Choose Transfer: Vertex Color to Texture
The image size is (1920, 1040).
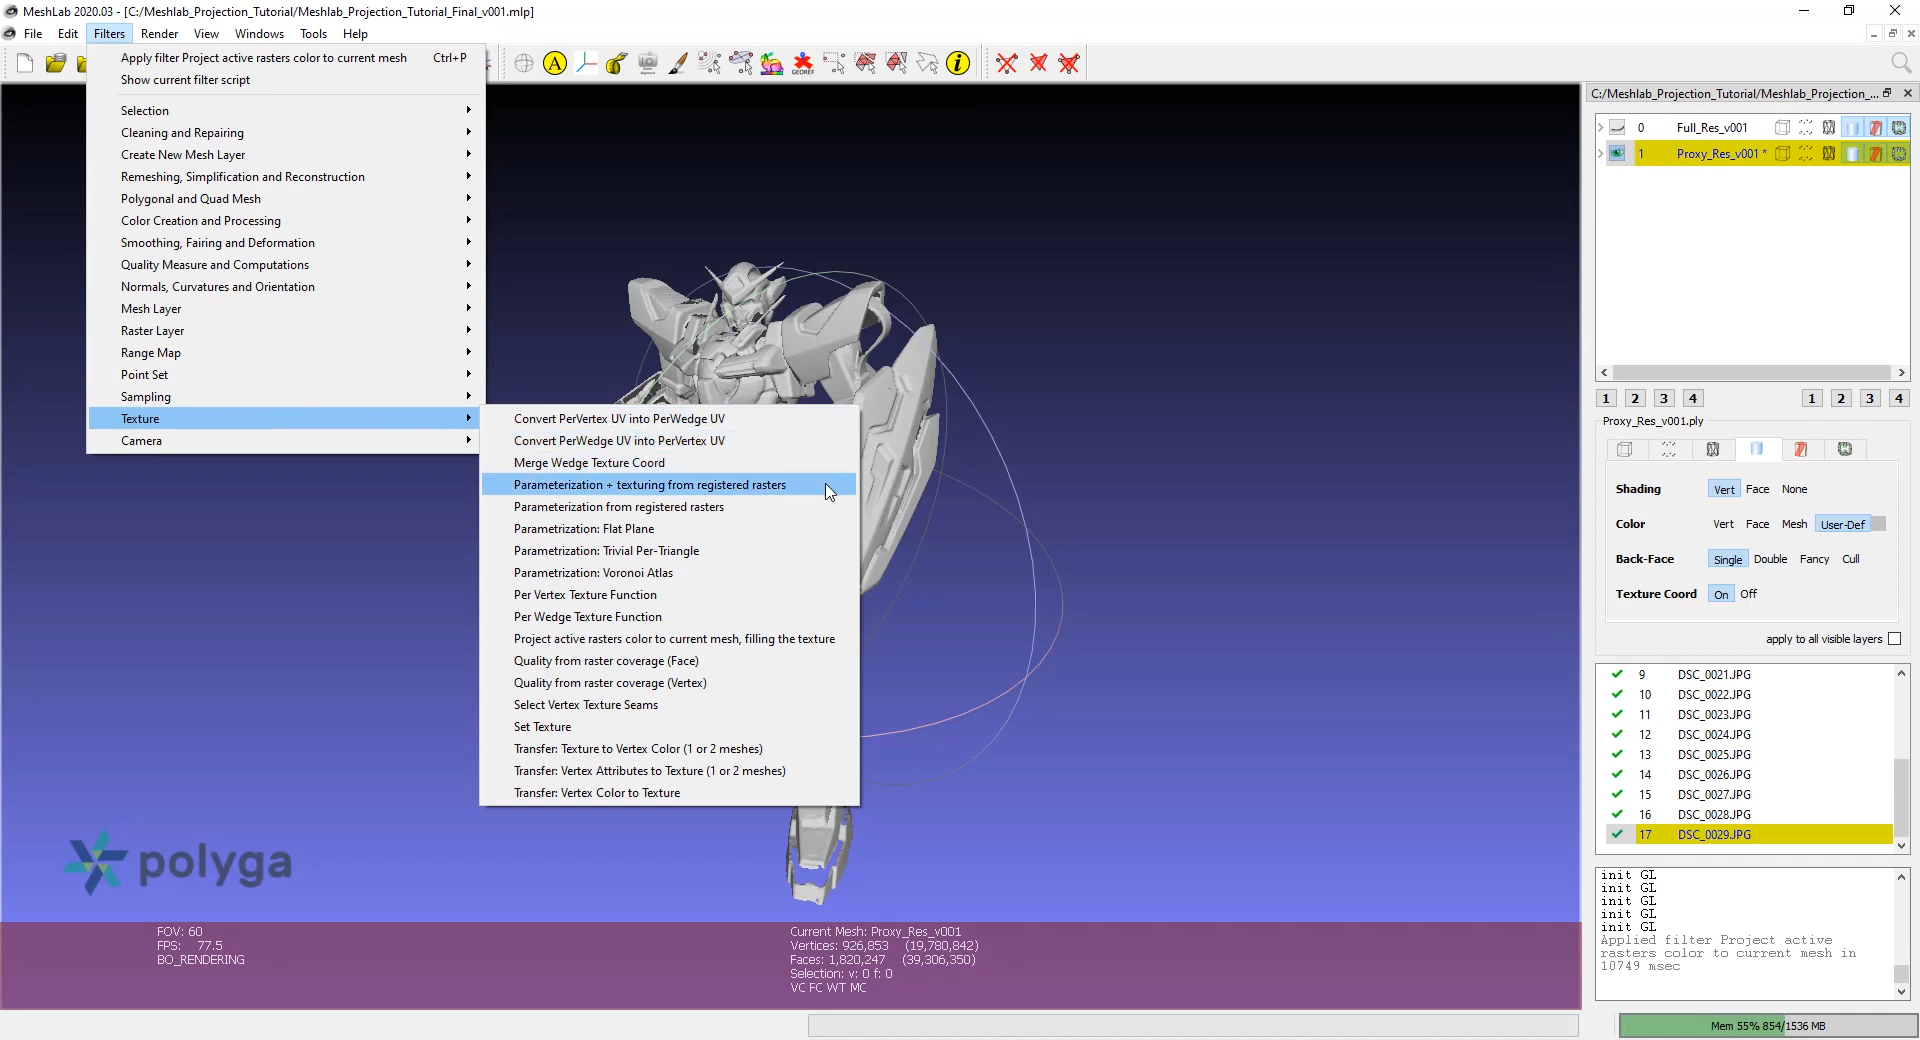click(x=669, y=792)
